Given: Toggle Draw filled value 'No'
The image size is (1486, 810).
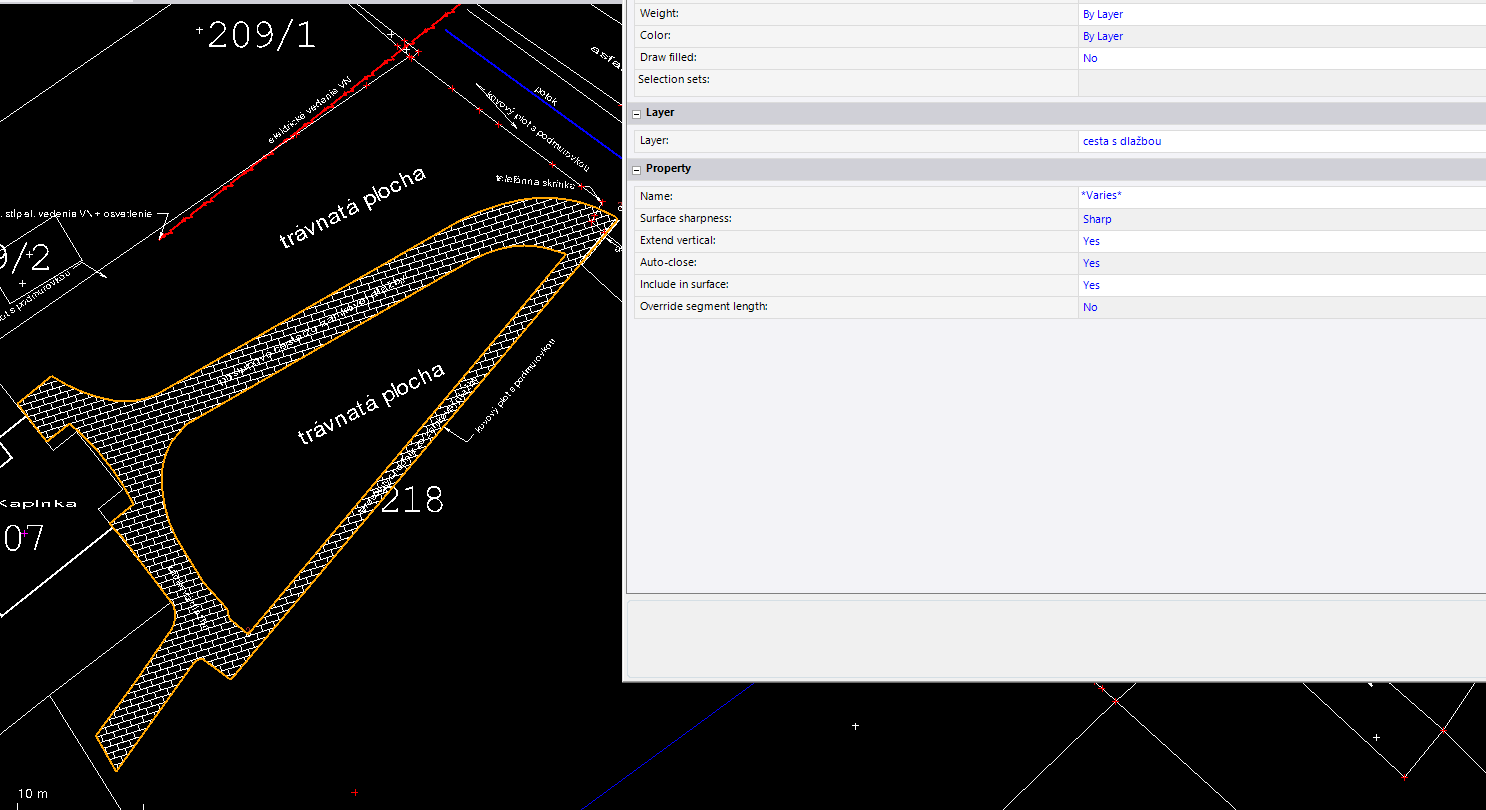Looking at the screenshot, I should tap(1090, 58).
